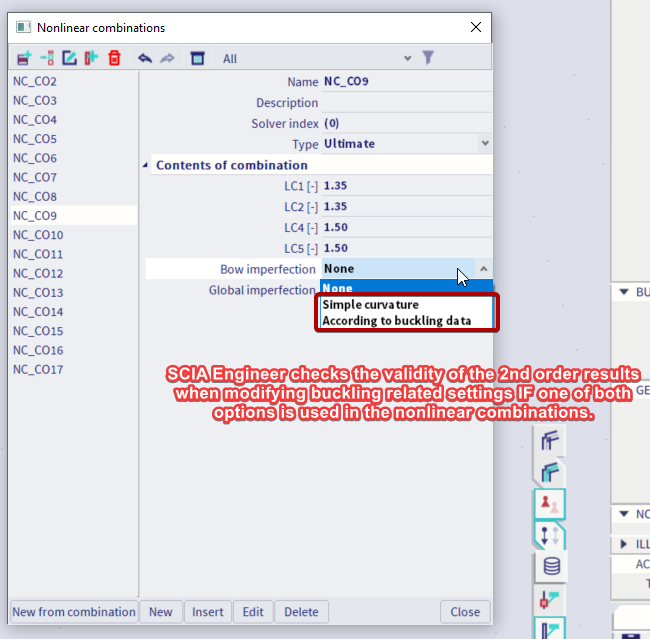This screenshot has height=639, width=650.
Task: Click the undo arrow icon
Action: (145, 58)
